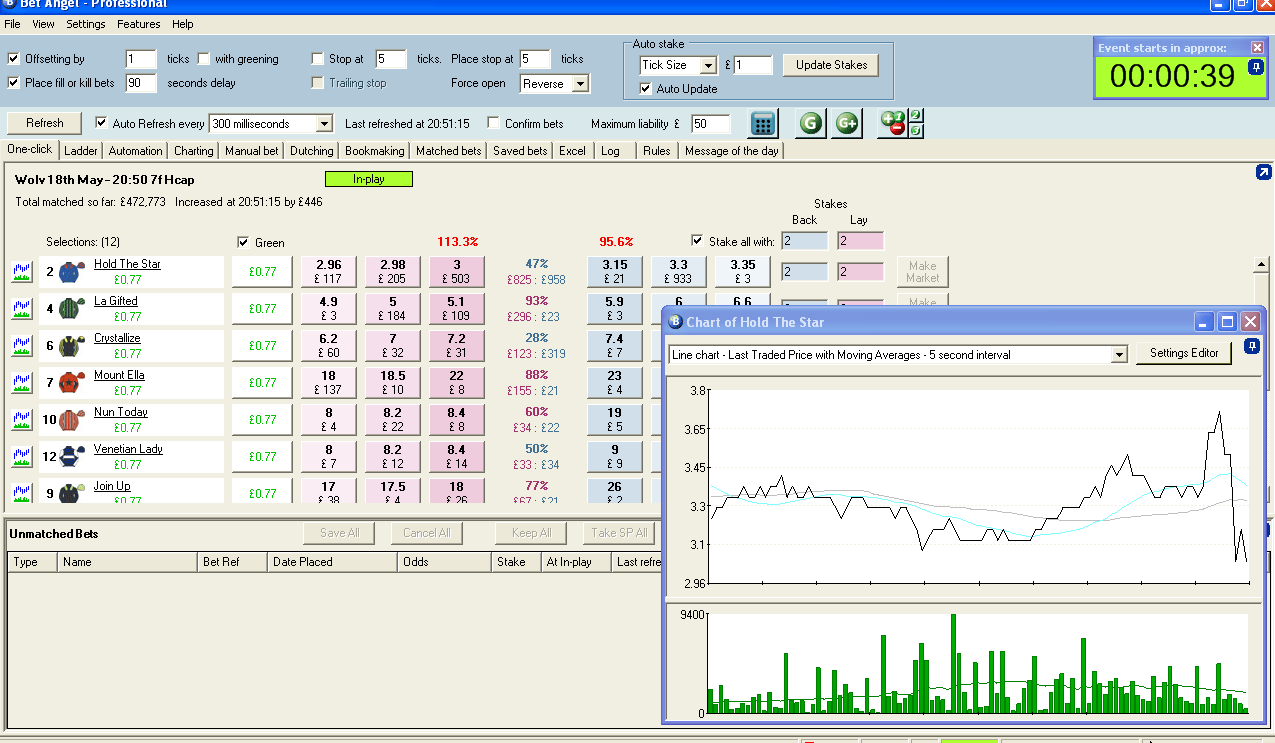Click the jockey silks for Hold The Star
This screenshot has height=743, width=1275.
(70, 272)
